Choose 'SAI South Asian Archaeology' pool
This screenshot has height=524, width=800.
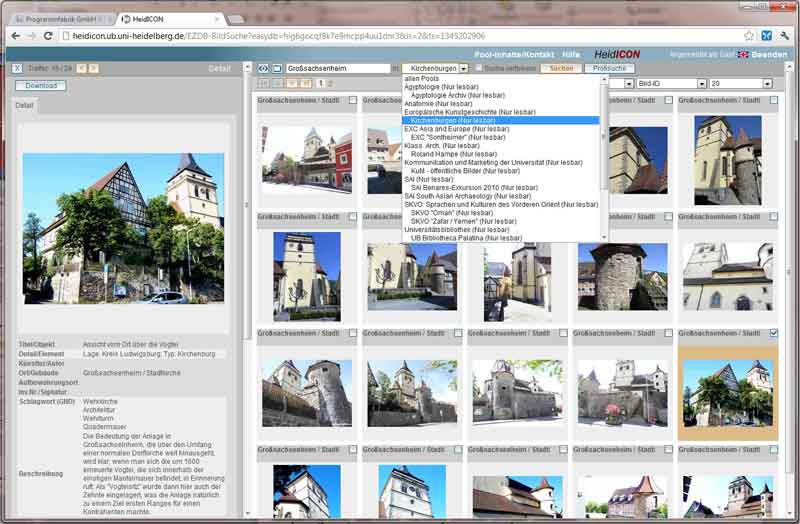467,196
